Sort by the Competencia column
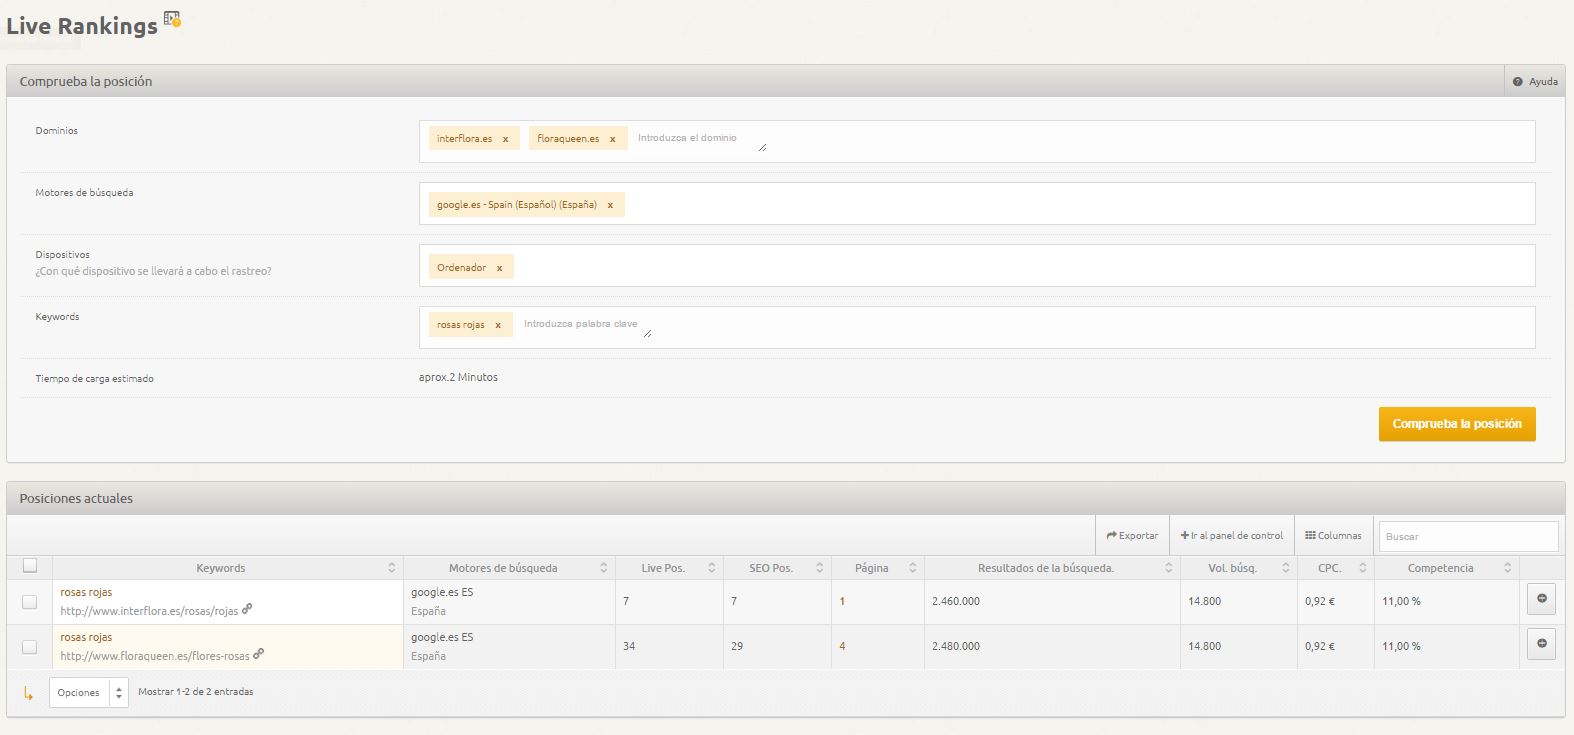The height and width of the screenshot is (735, 1574). click(x=1447, y=568)
